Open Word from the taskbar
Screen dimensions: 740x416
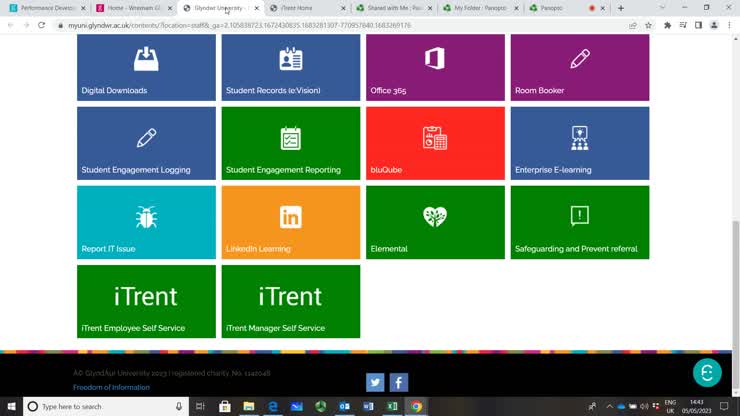(x=369, y=406)
